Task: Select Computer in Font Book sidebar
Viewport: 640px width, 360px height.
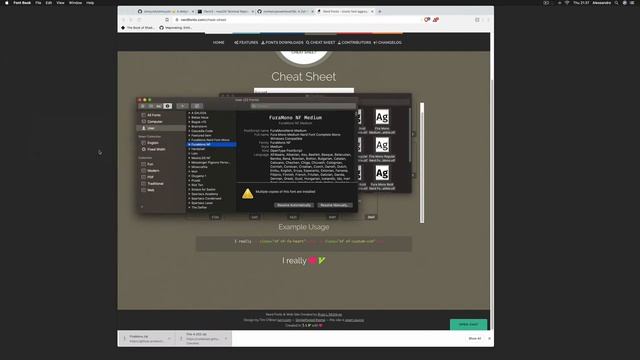Action: coord(155,122)
